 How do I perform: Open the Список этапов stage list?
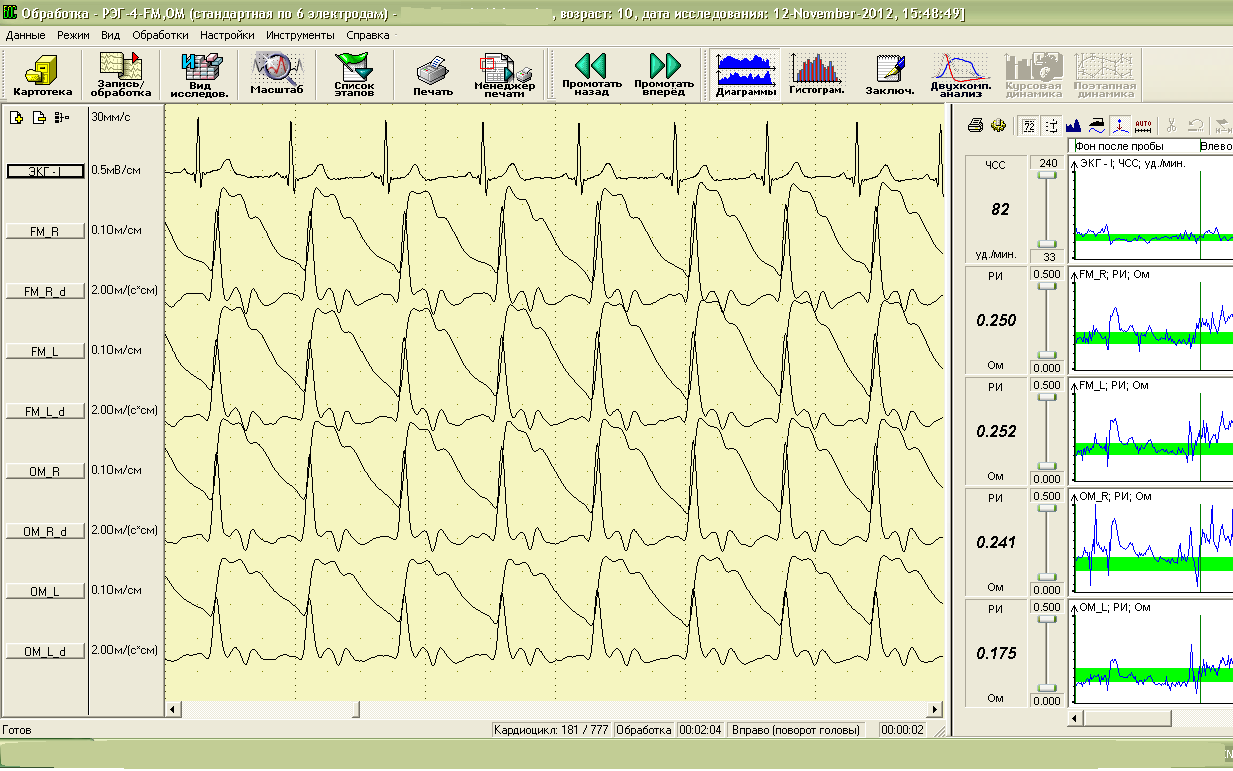tap(353, 75)
